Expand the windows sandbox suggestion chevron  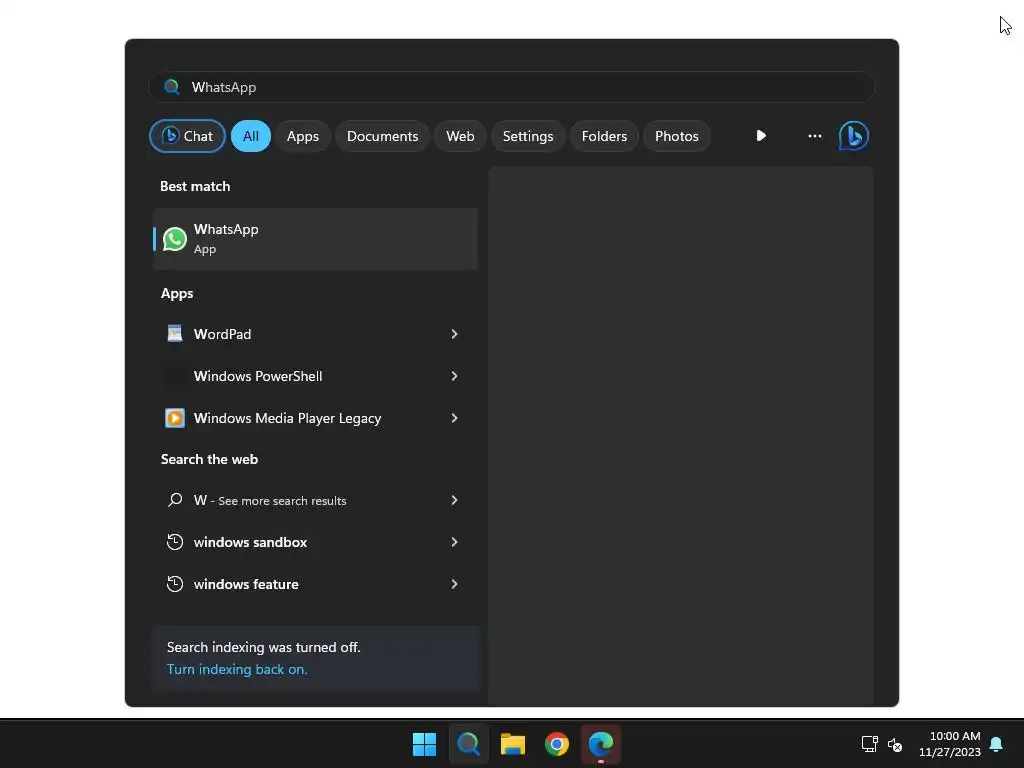[455, 542]
